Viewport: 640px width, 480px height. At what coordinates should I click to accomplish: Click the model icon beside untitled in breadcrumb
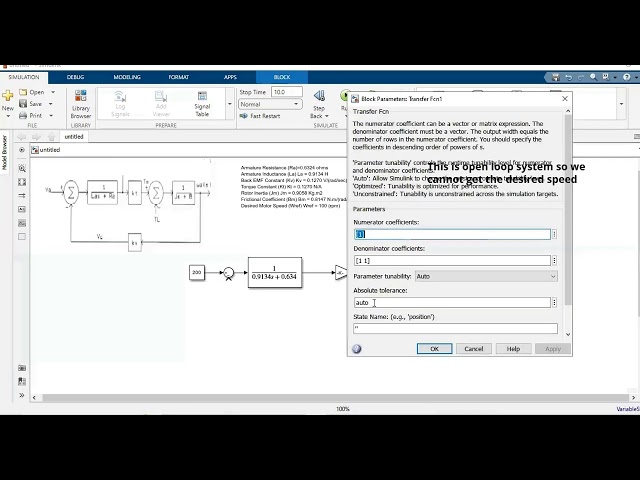(35, 150)
